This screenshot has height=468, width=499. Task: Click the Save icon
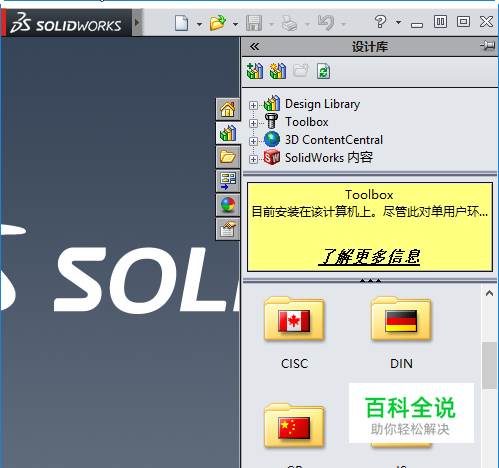(x=254, y=23)
